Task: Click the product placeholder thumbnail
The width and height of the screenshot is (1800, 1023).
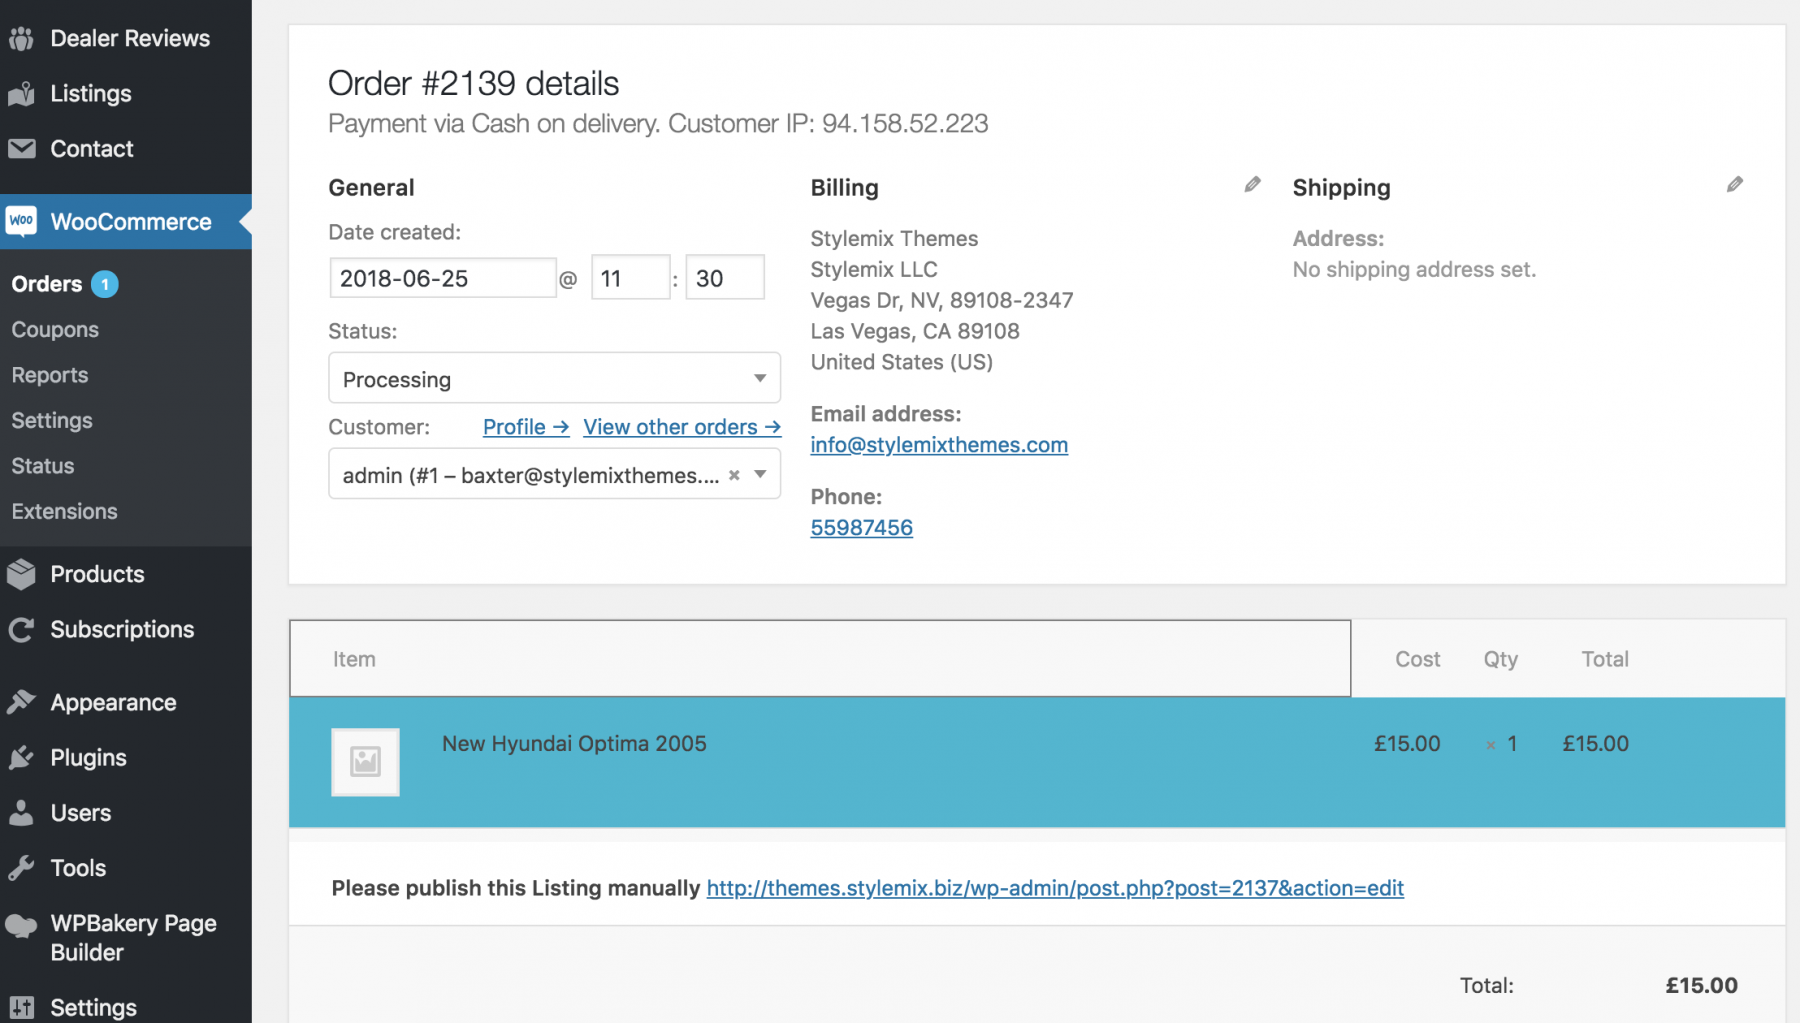Action: pyautogui.click(x=365, y=762)
